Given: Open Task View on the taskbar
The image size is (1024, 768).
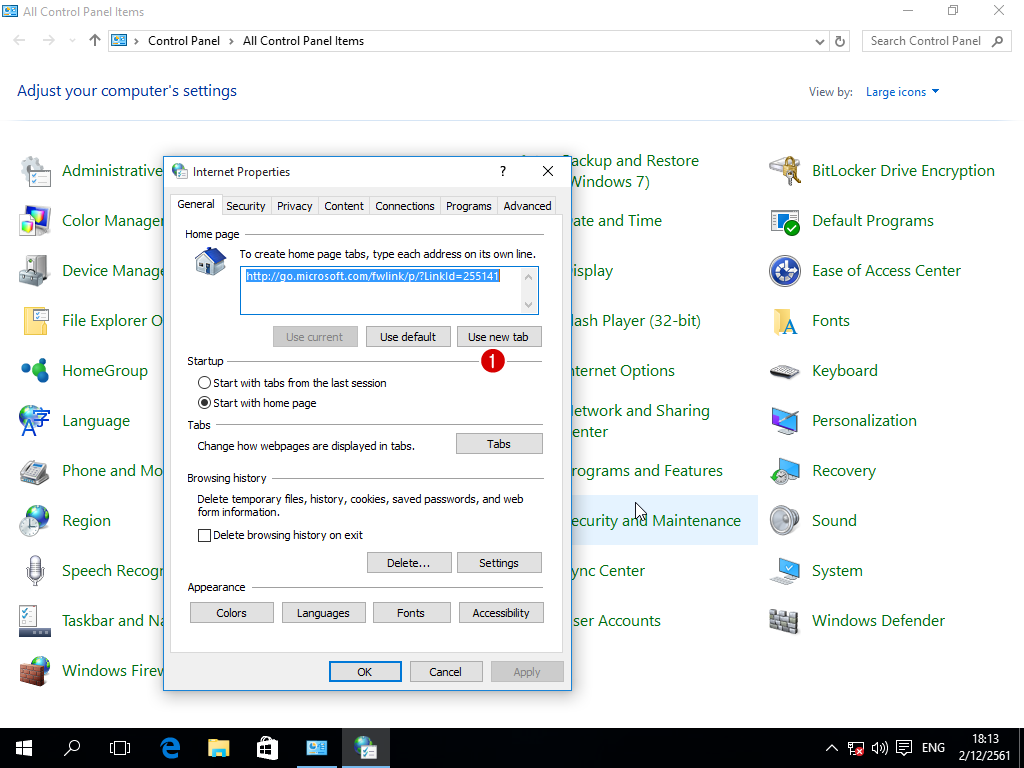Looking at the screenshot, I should point(120,748).
